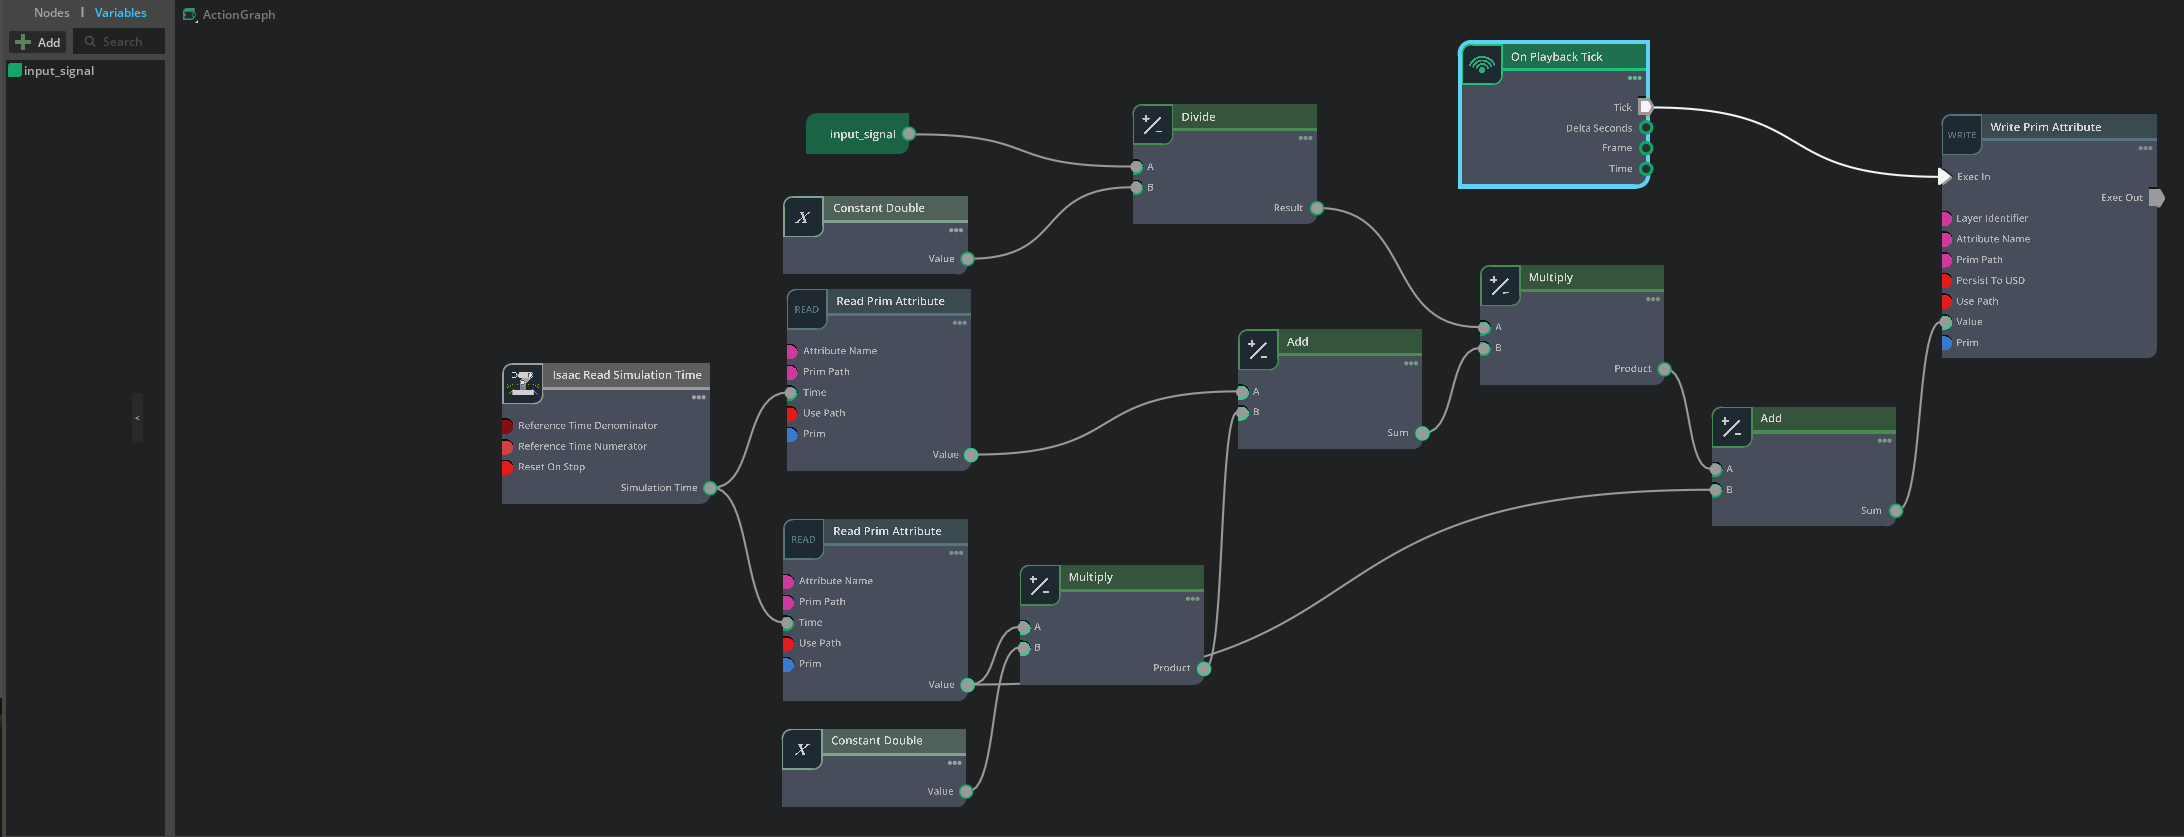Click the X icon of the top Constant Double
Image resolution: width=2184 pixels, height=837 pixels.
point(803,217)
